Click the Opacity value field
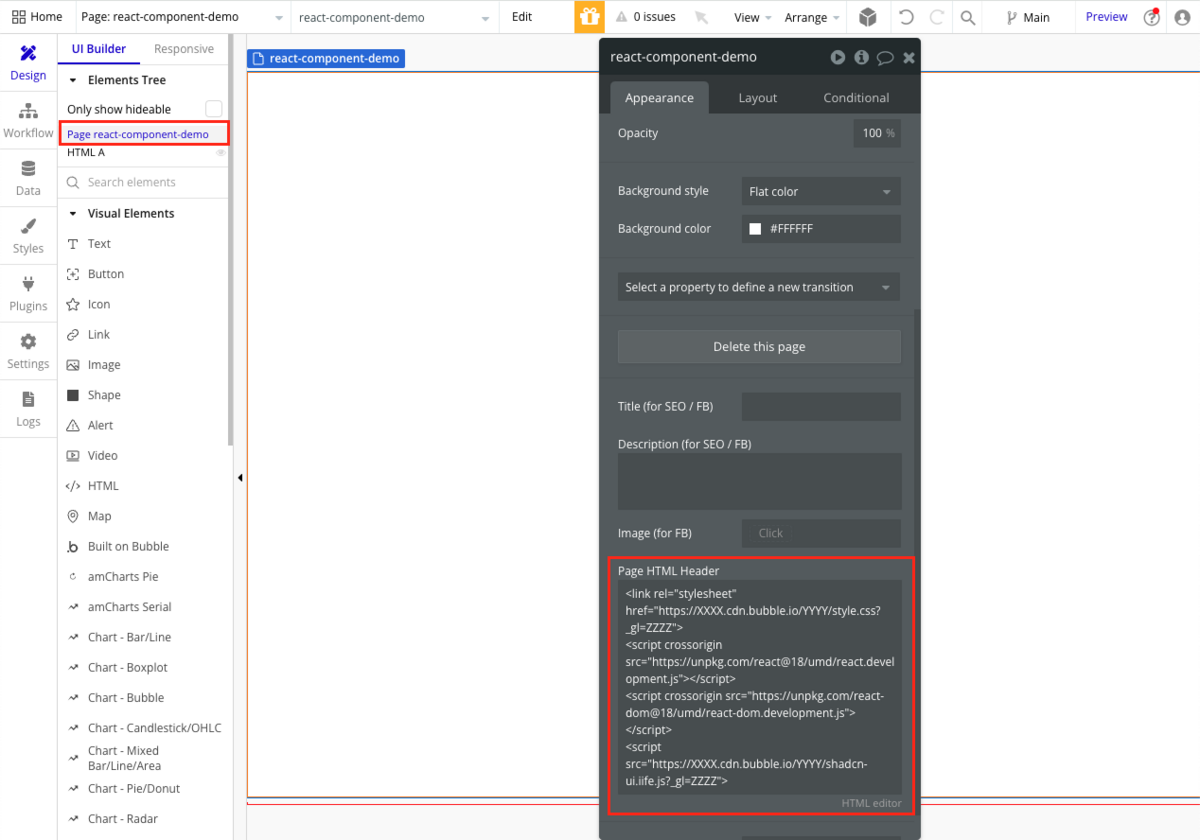The width and height of the screenshot is (1200, 840). tap(877, 133)
